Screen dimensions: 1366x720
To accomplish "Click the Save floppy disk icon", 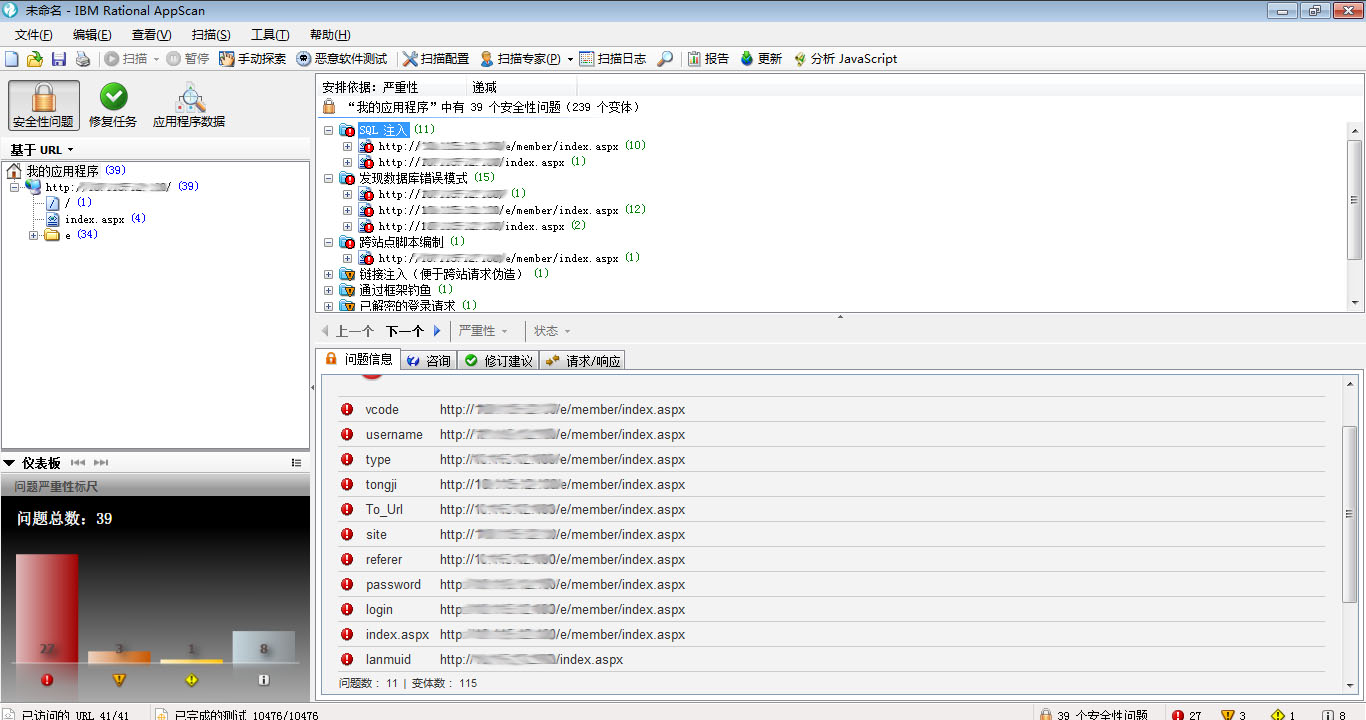I will (x=59, y=59).
